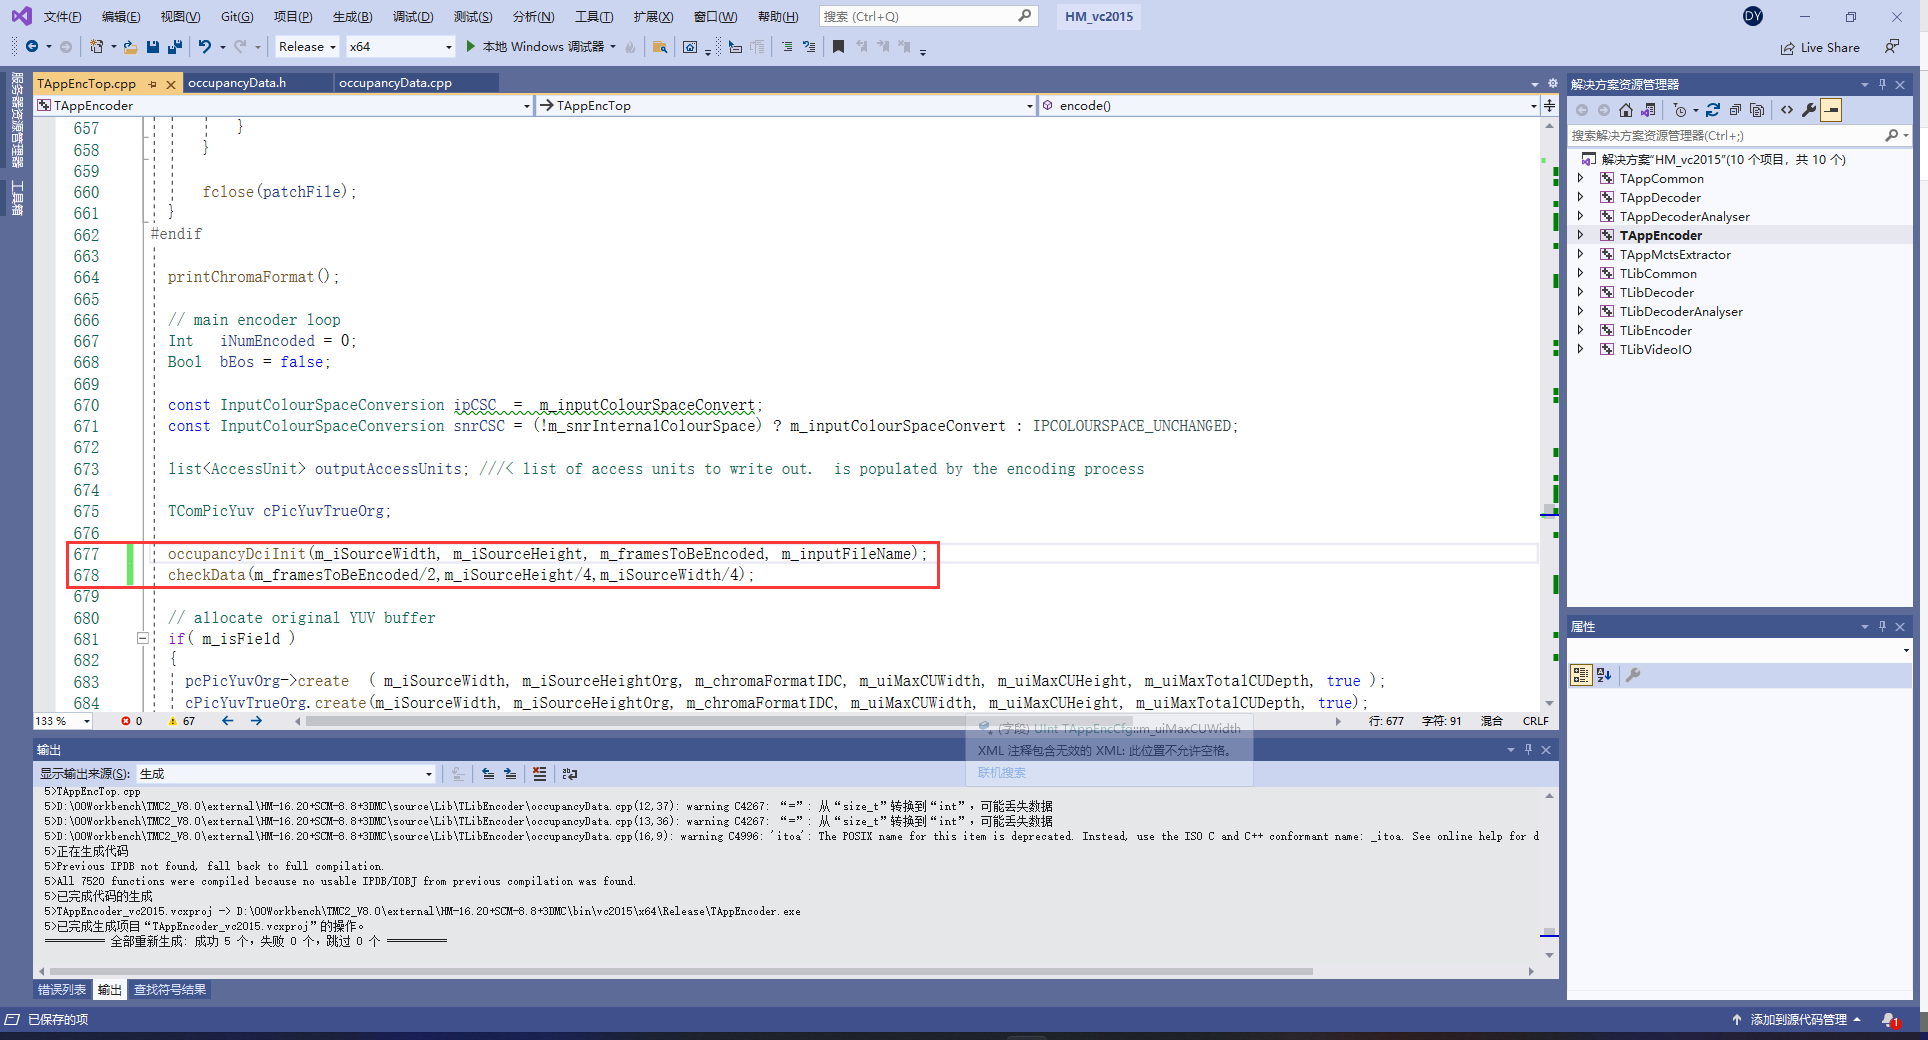The image size is (1928, 1040).
Task: Open the 调试(D) debug menu
Action: tap(413, 16)
